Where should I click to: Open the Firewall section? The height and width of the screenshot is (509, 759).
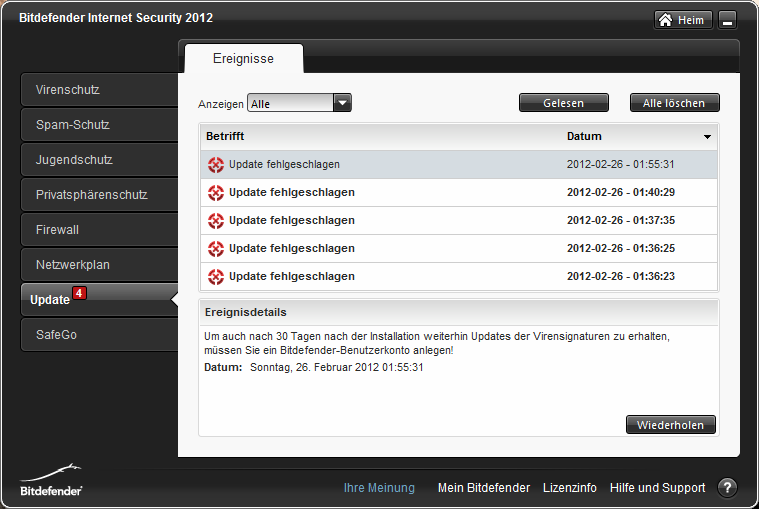(99, 229)
